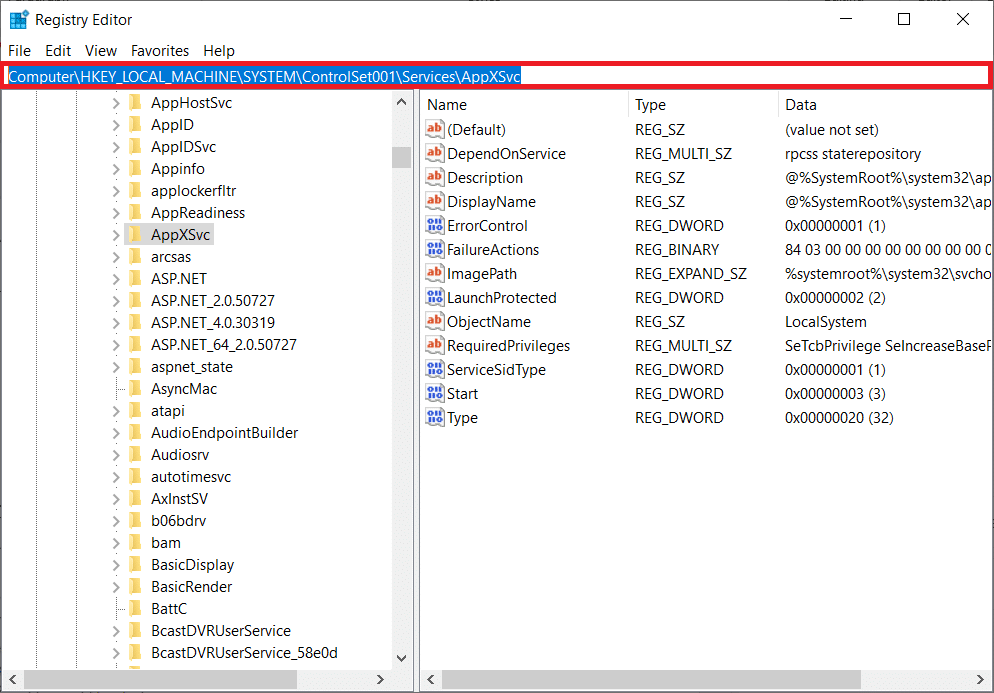Open the View menu
Image resolution: width=994 pixels, height=693 pixels.
pyautogui.click(x=101, y=51)
